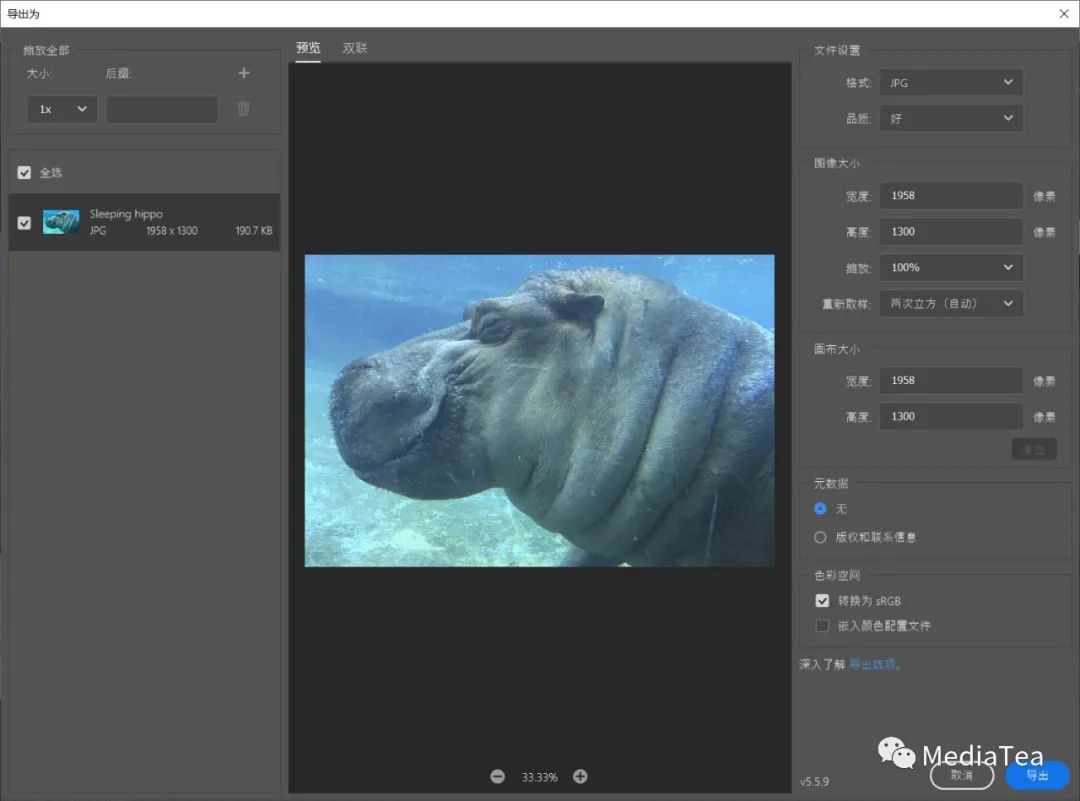This screenshot has height=801, width=1080.
Task: Close the Export As dialog window
Action: coord(1064,14)
